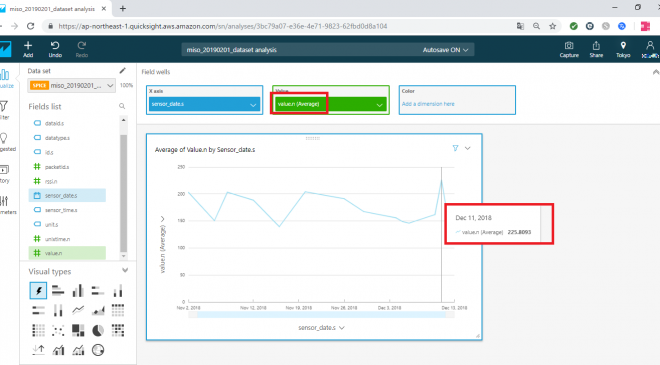
Task: Pick the horizontal stacked bar chart type
Action: [x=98, y=290]
